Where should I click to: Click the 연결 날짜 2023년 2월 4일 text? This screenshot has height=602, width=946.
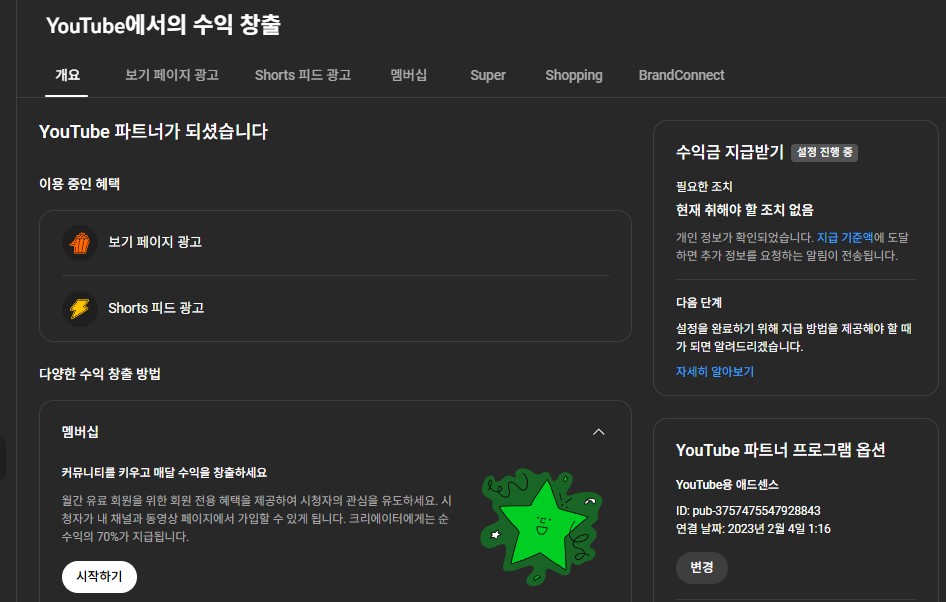tap(753, 529)
